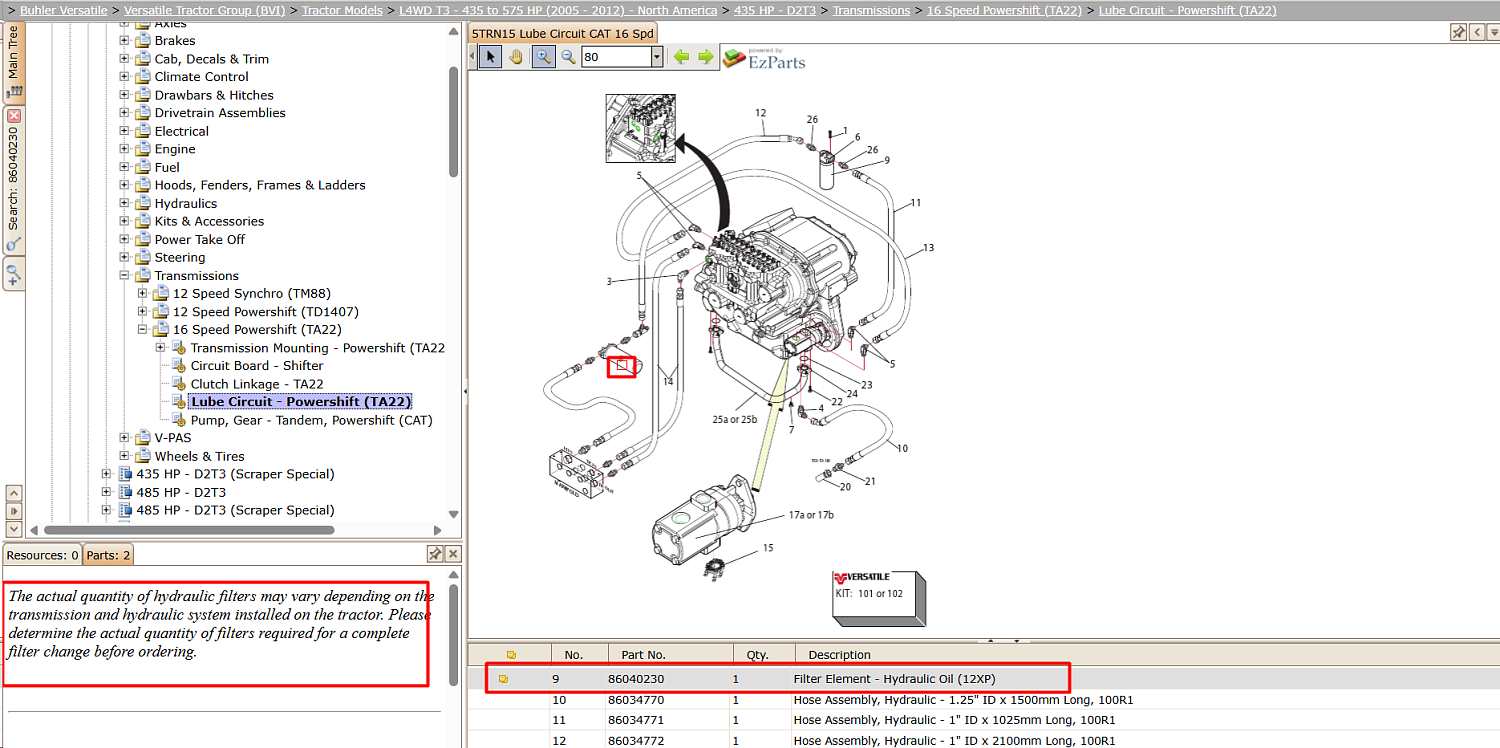Select Power Take Off in the tree
This screenshot has height=748, width=1500.
pos(199,239)
